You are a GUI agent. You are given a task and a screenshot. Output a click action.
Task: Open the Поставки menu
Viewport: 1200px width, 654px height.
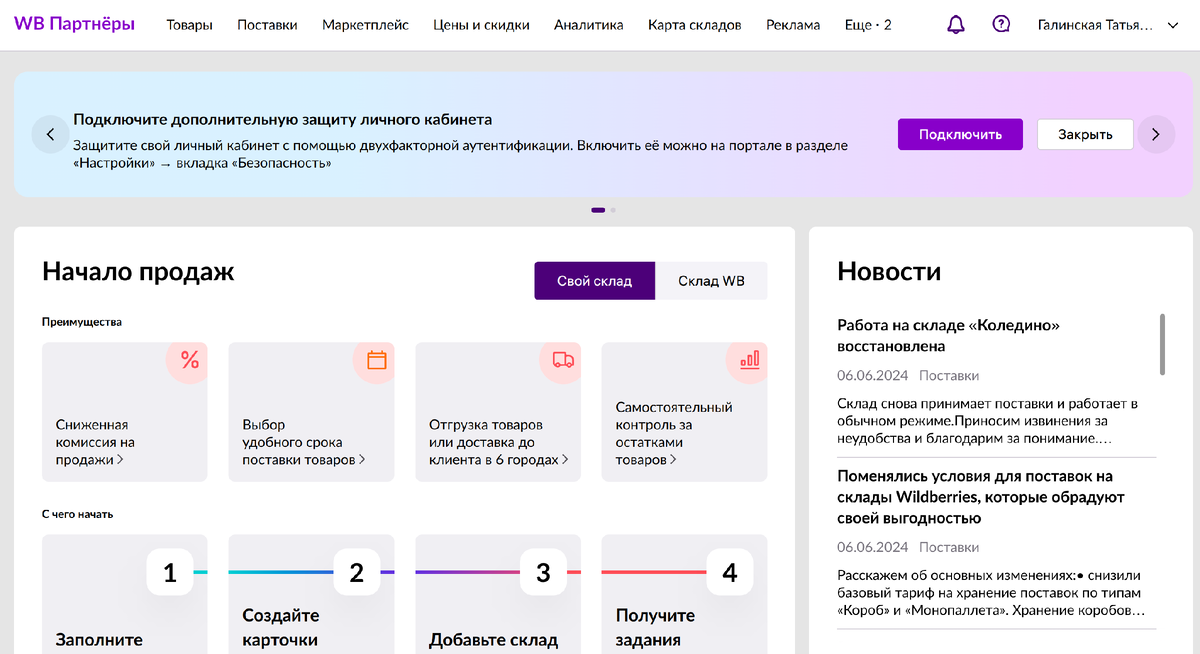(x=267, y=25)
